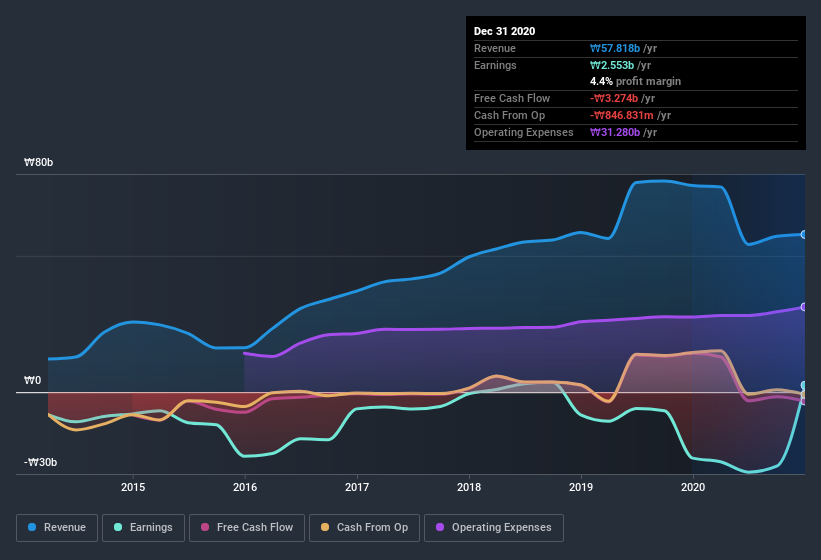The height and width of the screenshot is (560, 821).
Task: Click the Revenue end-point marker on chart
Action: click(804, 234)
